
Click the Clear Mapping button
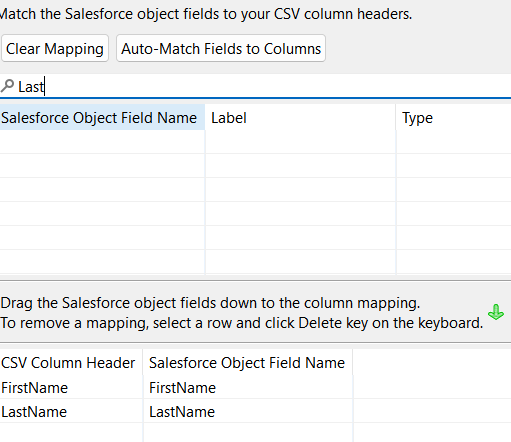point(55,48)
